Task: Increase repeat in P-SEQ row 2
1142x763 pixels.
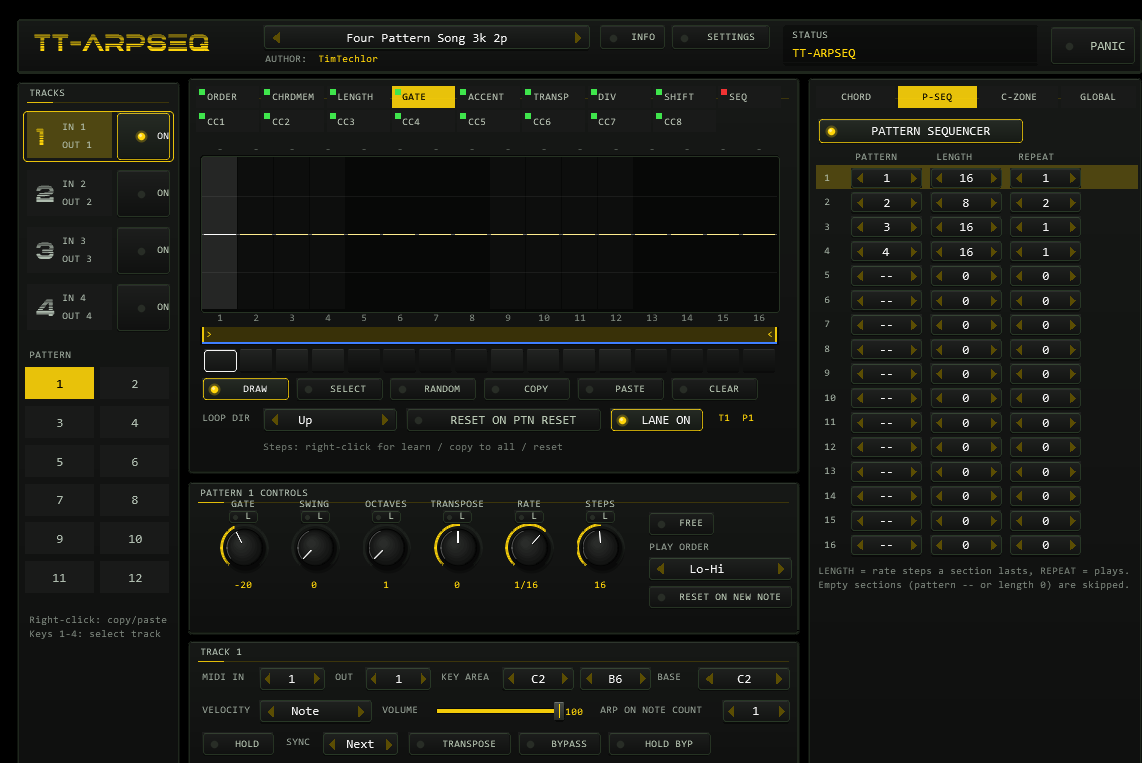Action: click(x=1072, y=203)
